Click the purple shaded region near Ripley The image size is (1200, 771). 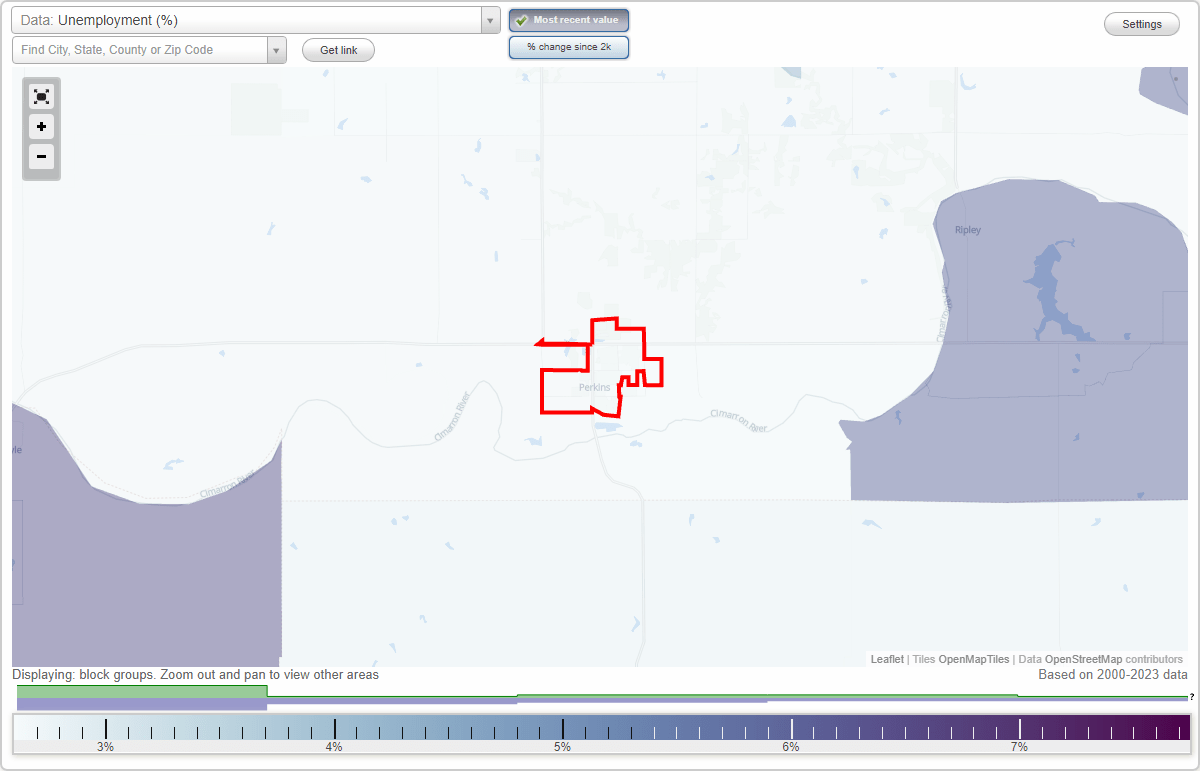pos(990,250)
